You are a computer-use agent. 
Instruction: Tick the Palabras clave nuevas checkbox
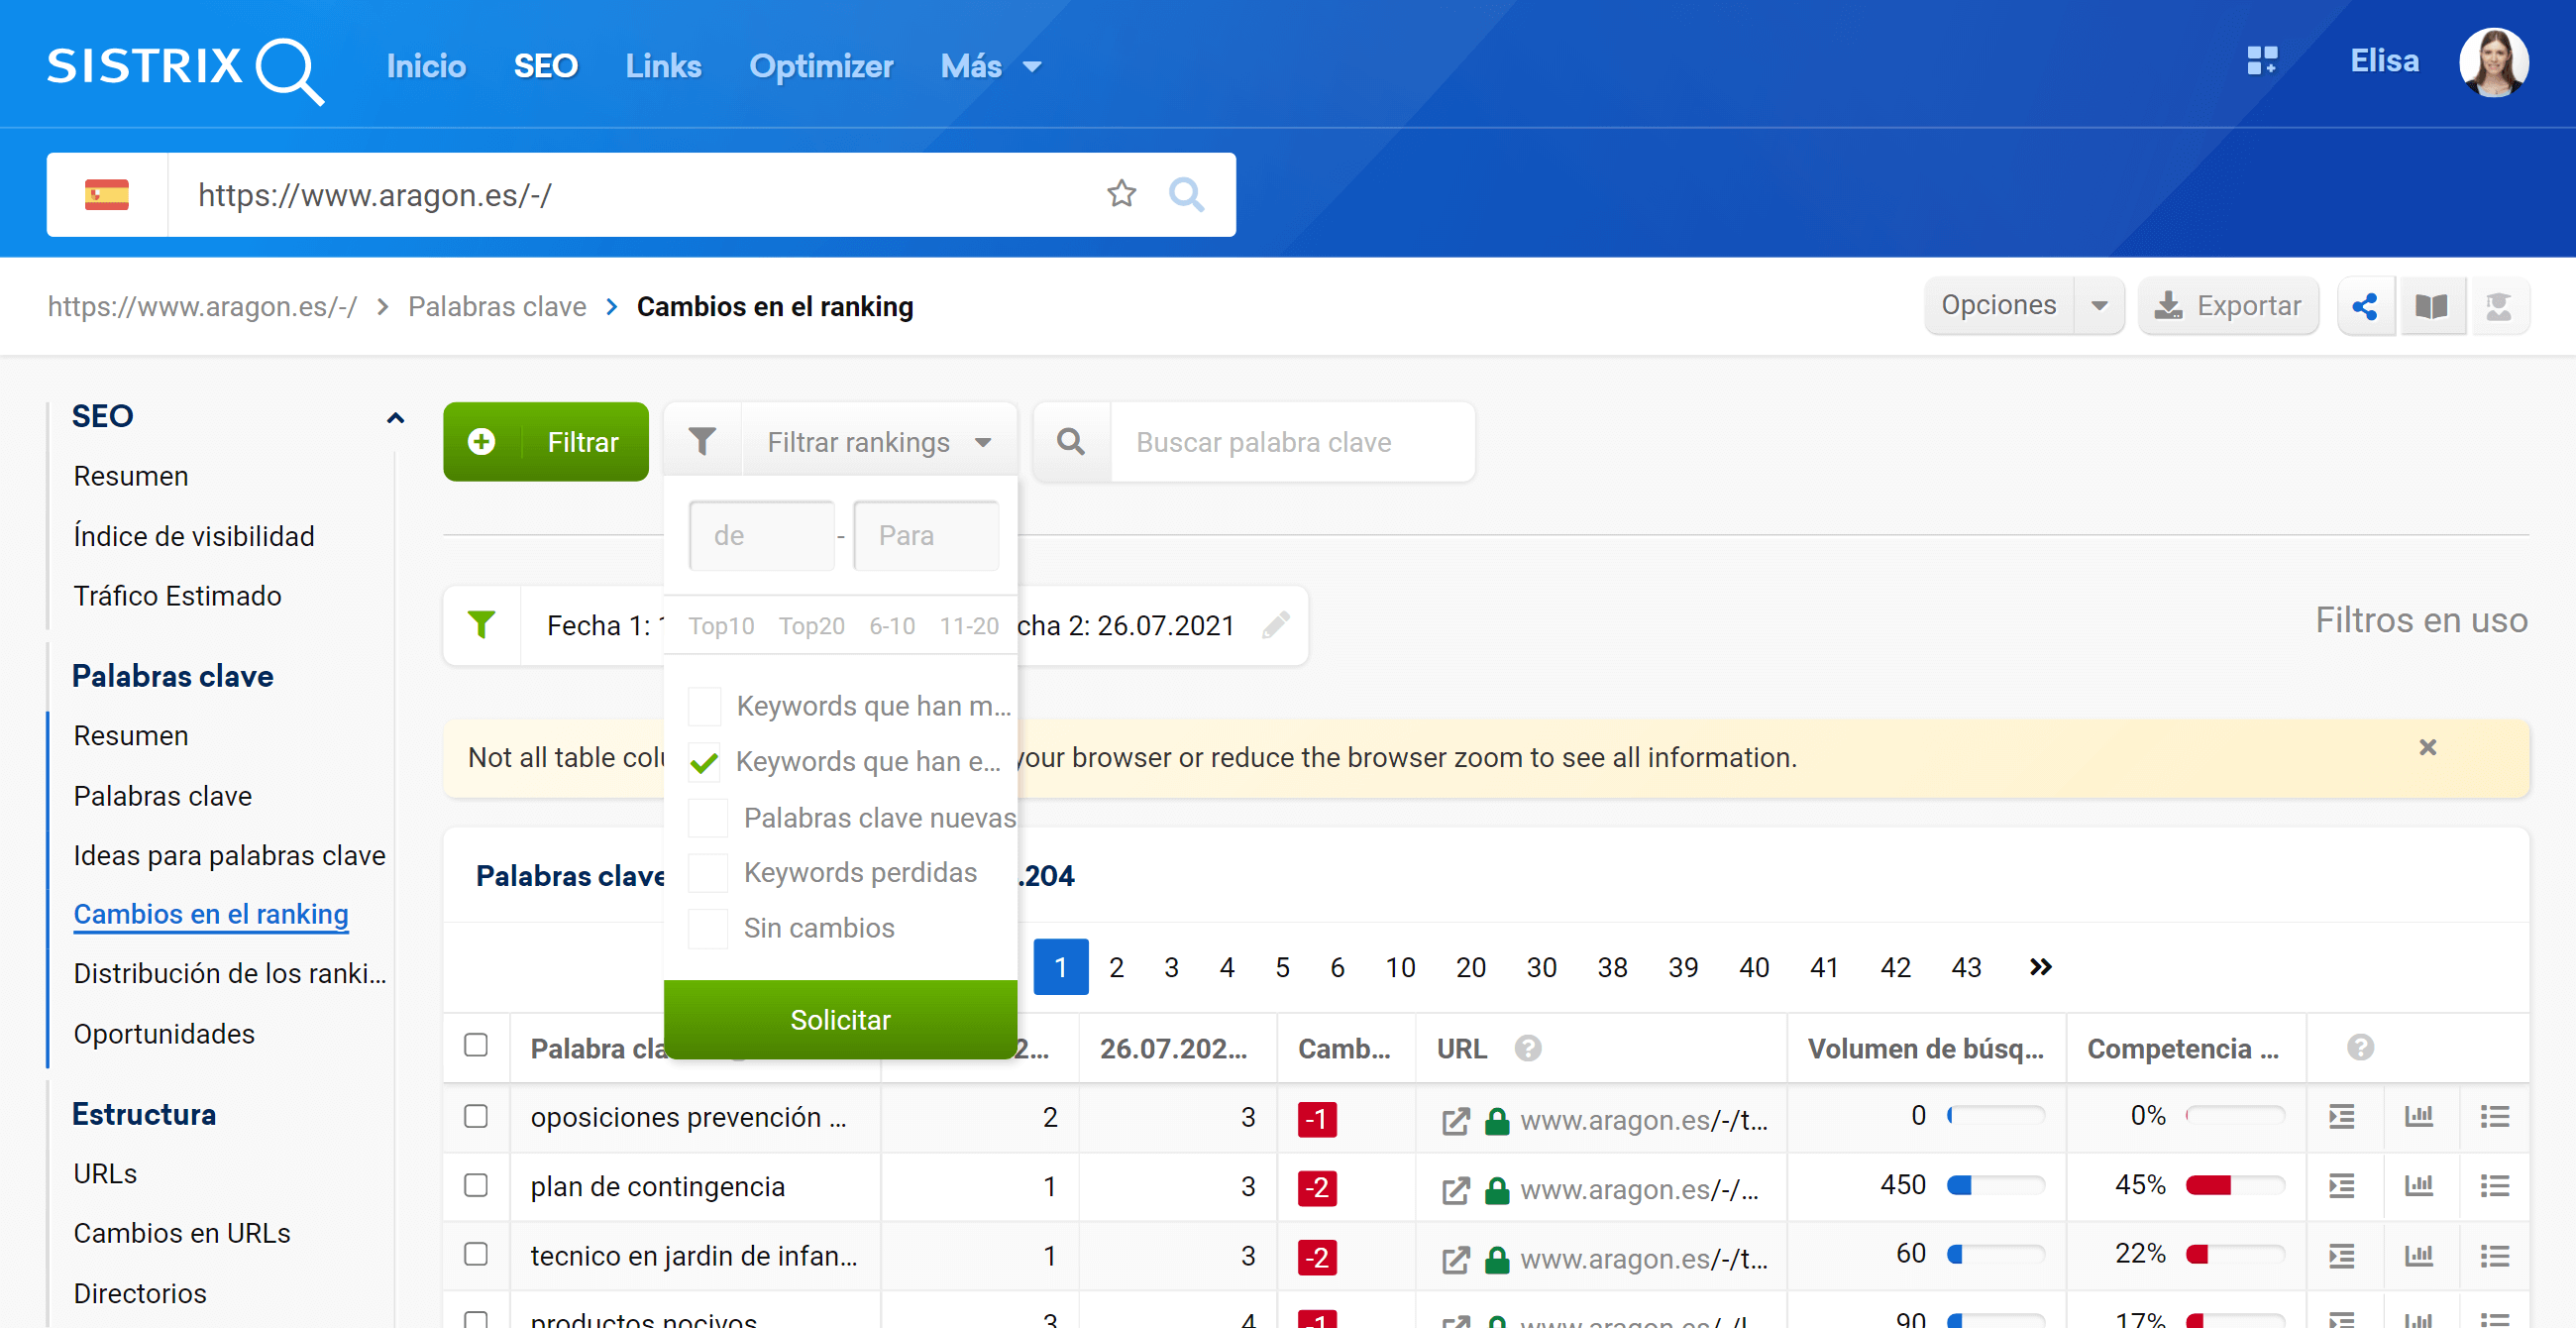click(x=707, y=818)
